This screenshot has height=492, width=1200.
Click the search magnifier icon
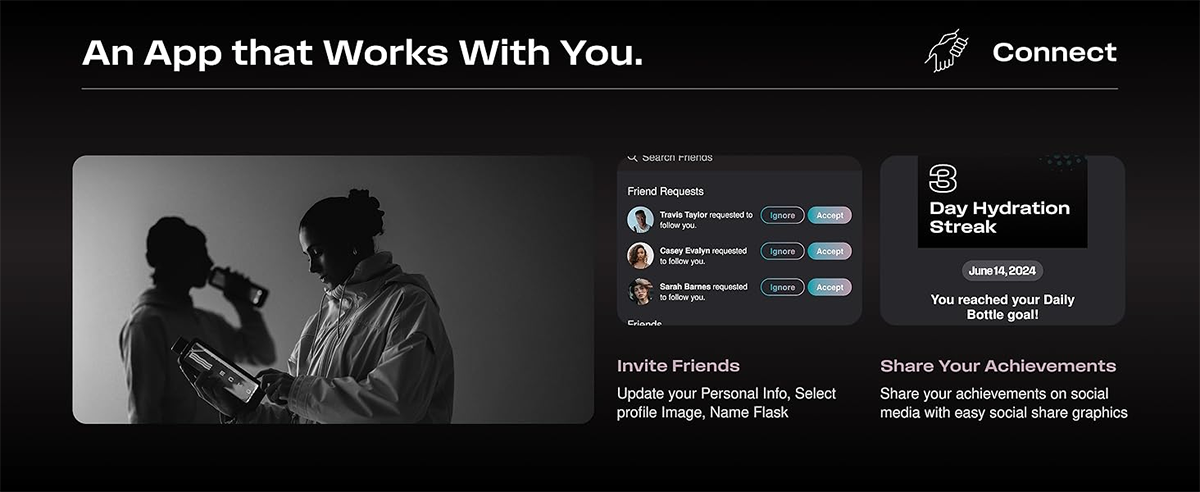(x=632, y=158)
